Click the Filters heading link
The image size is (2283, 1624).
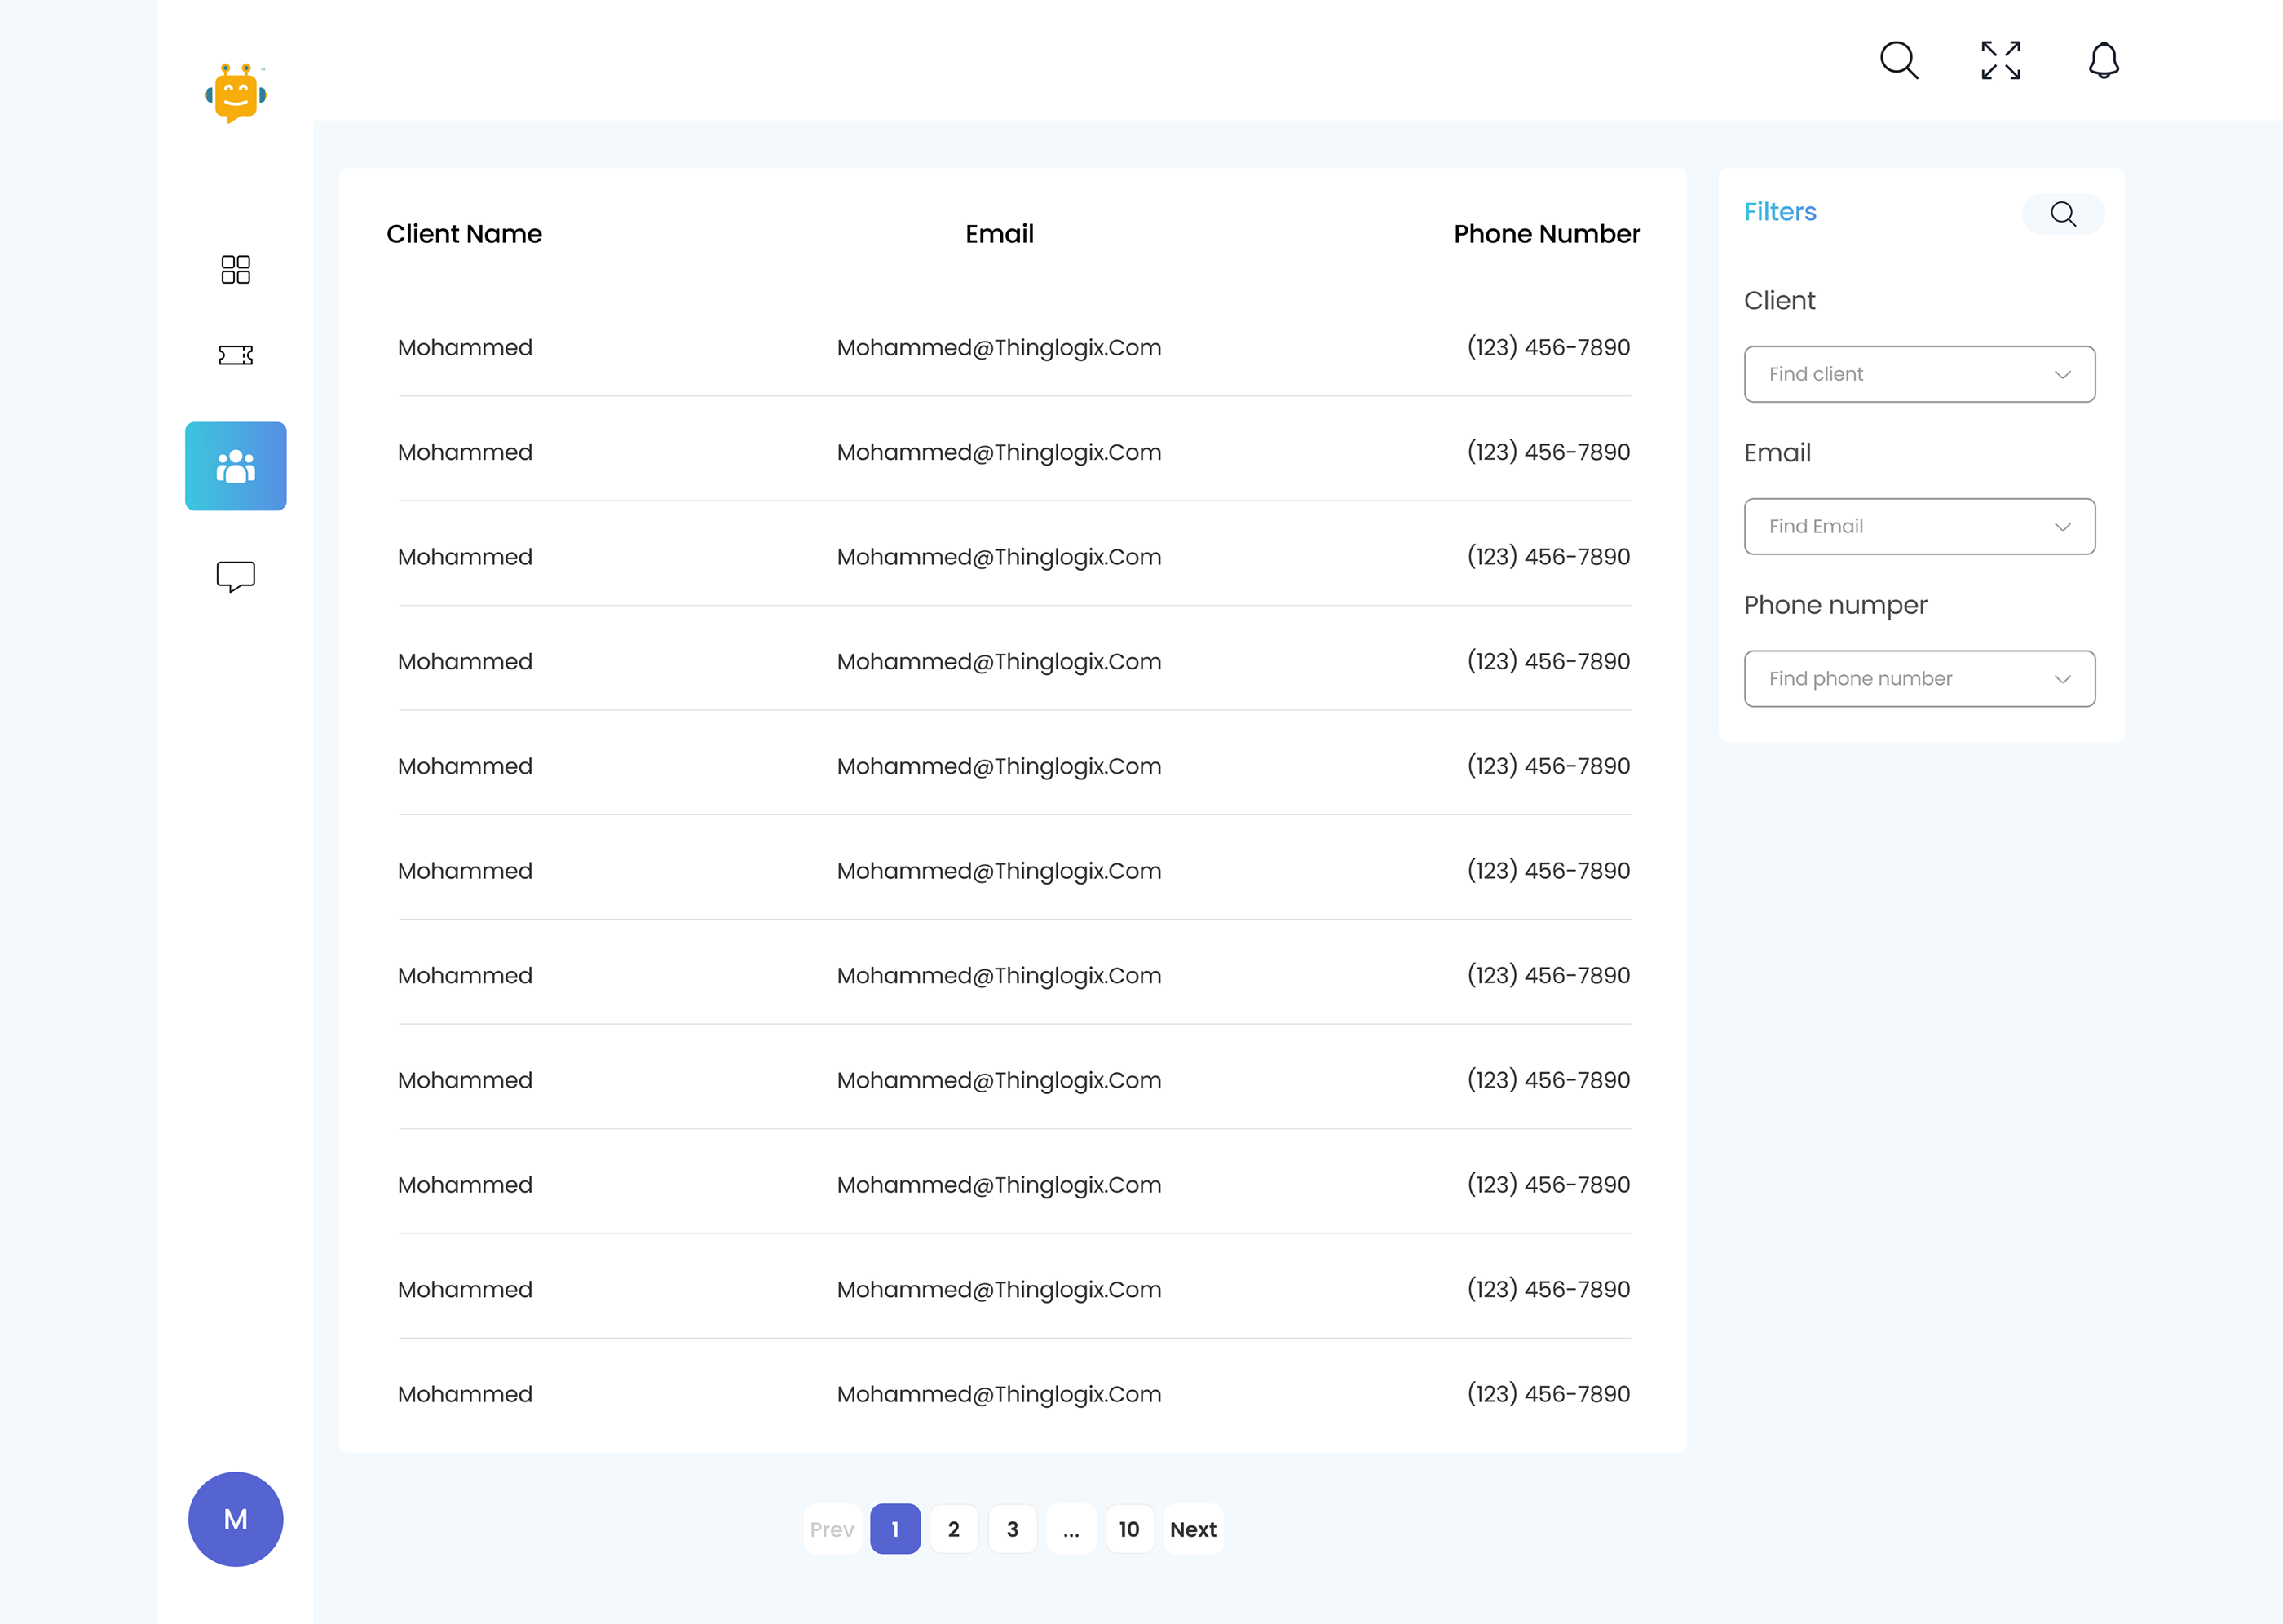click(x=1780, y=212)
